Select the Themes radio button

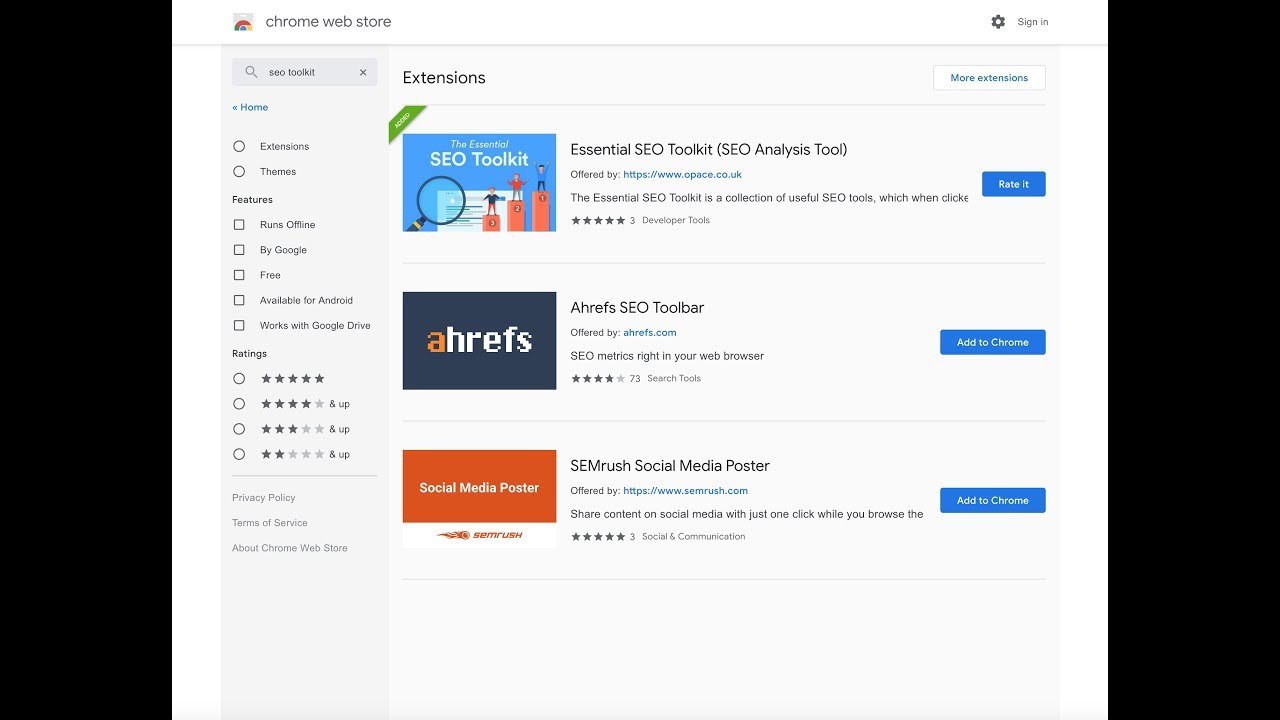(239, 172)
